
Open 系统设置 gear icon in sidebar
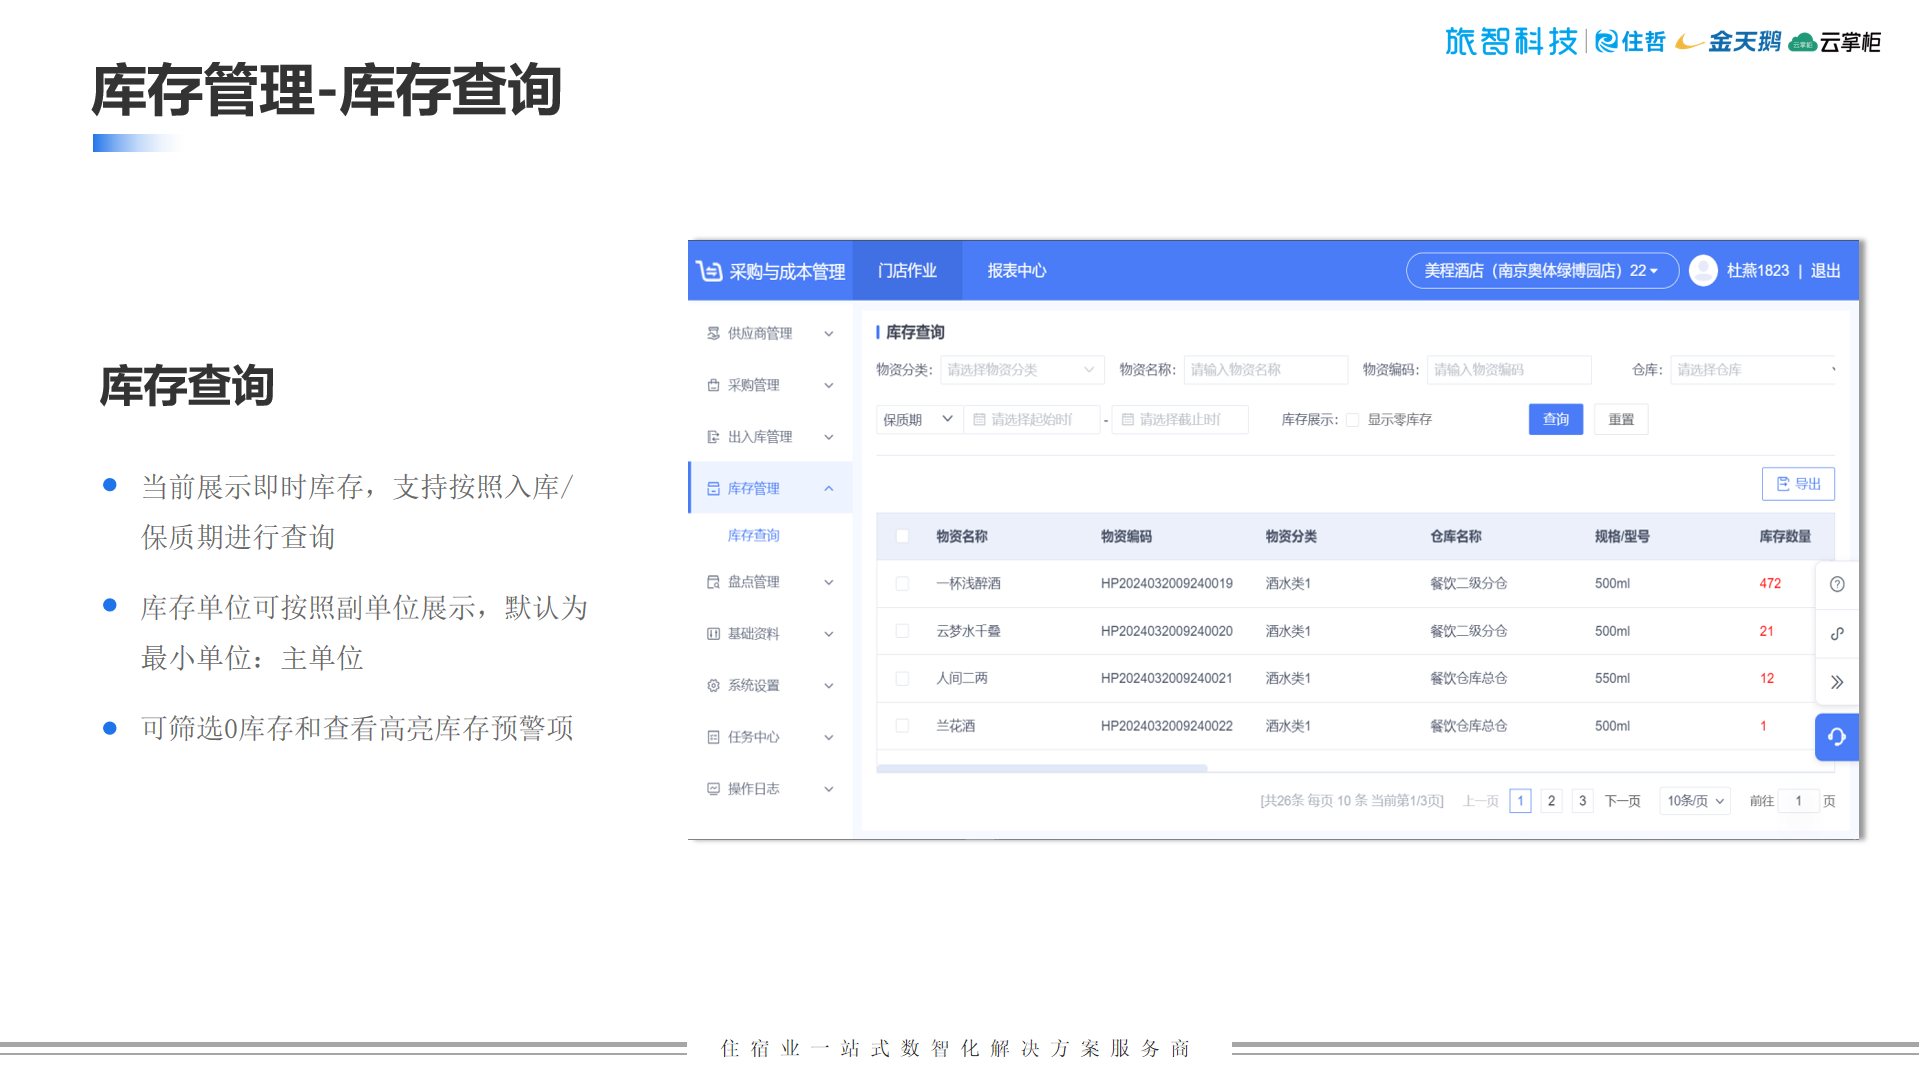click(713, 685)
